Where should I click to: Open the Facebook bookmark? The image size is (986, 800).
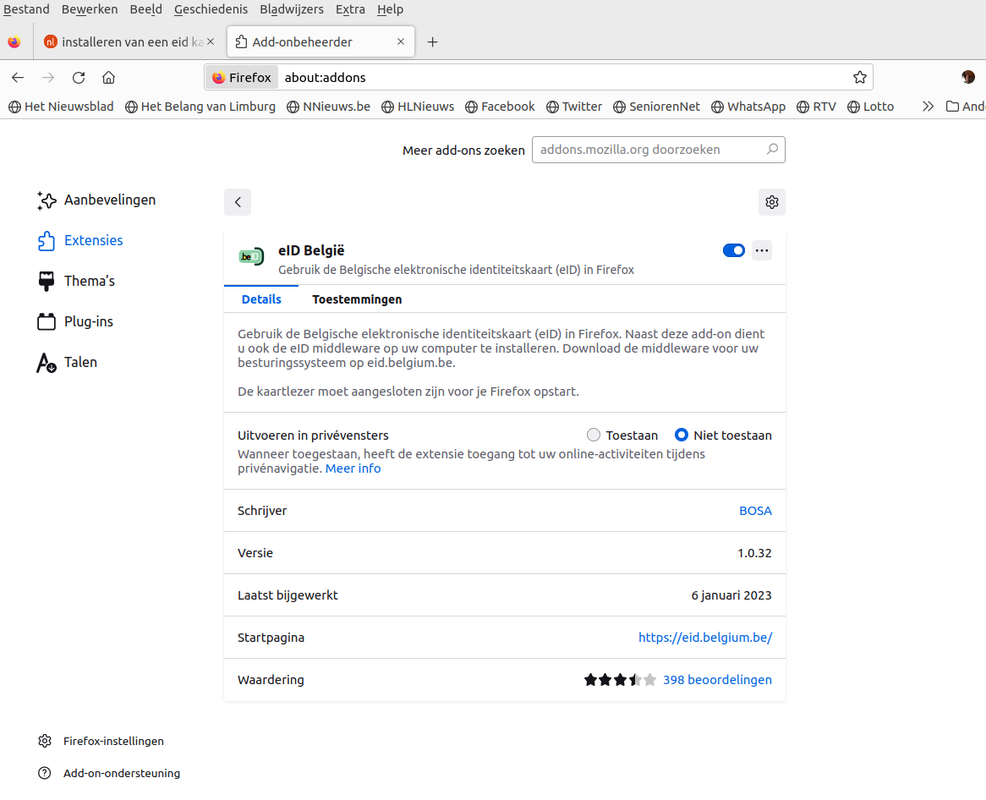pos(500,106)
